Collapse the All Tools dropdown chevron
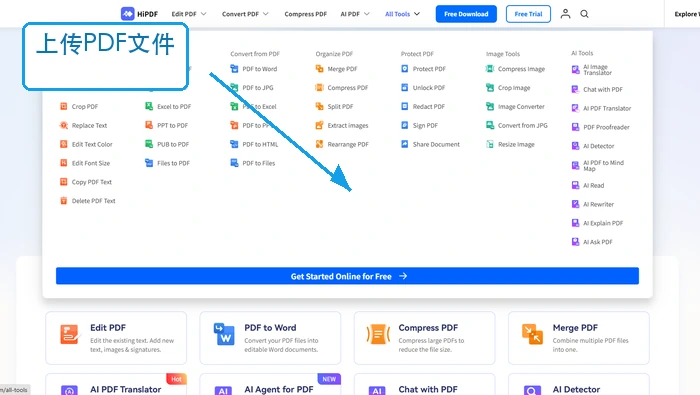Viewport: 700px width, 395px height. 417,14
